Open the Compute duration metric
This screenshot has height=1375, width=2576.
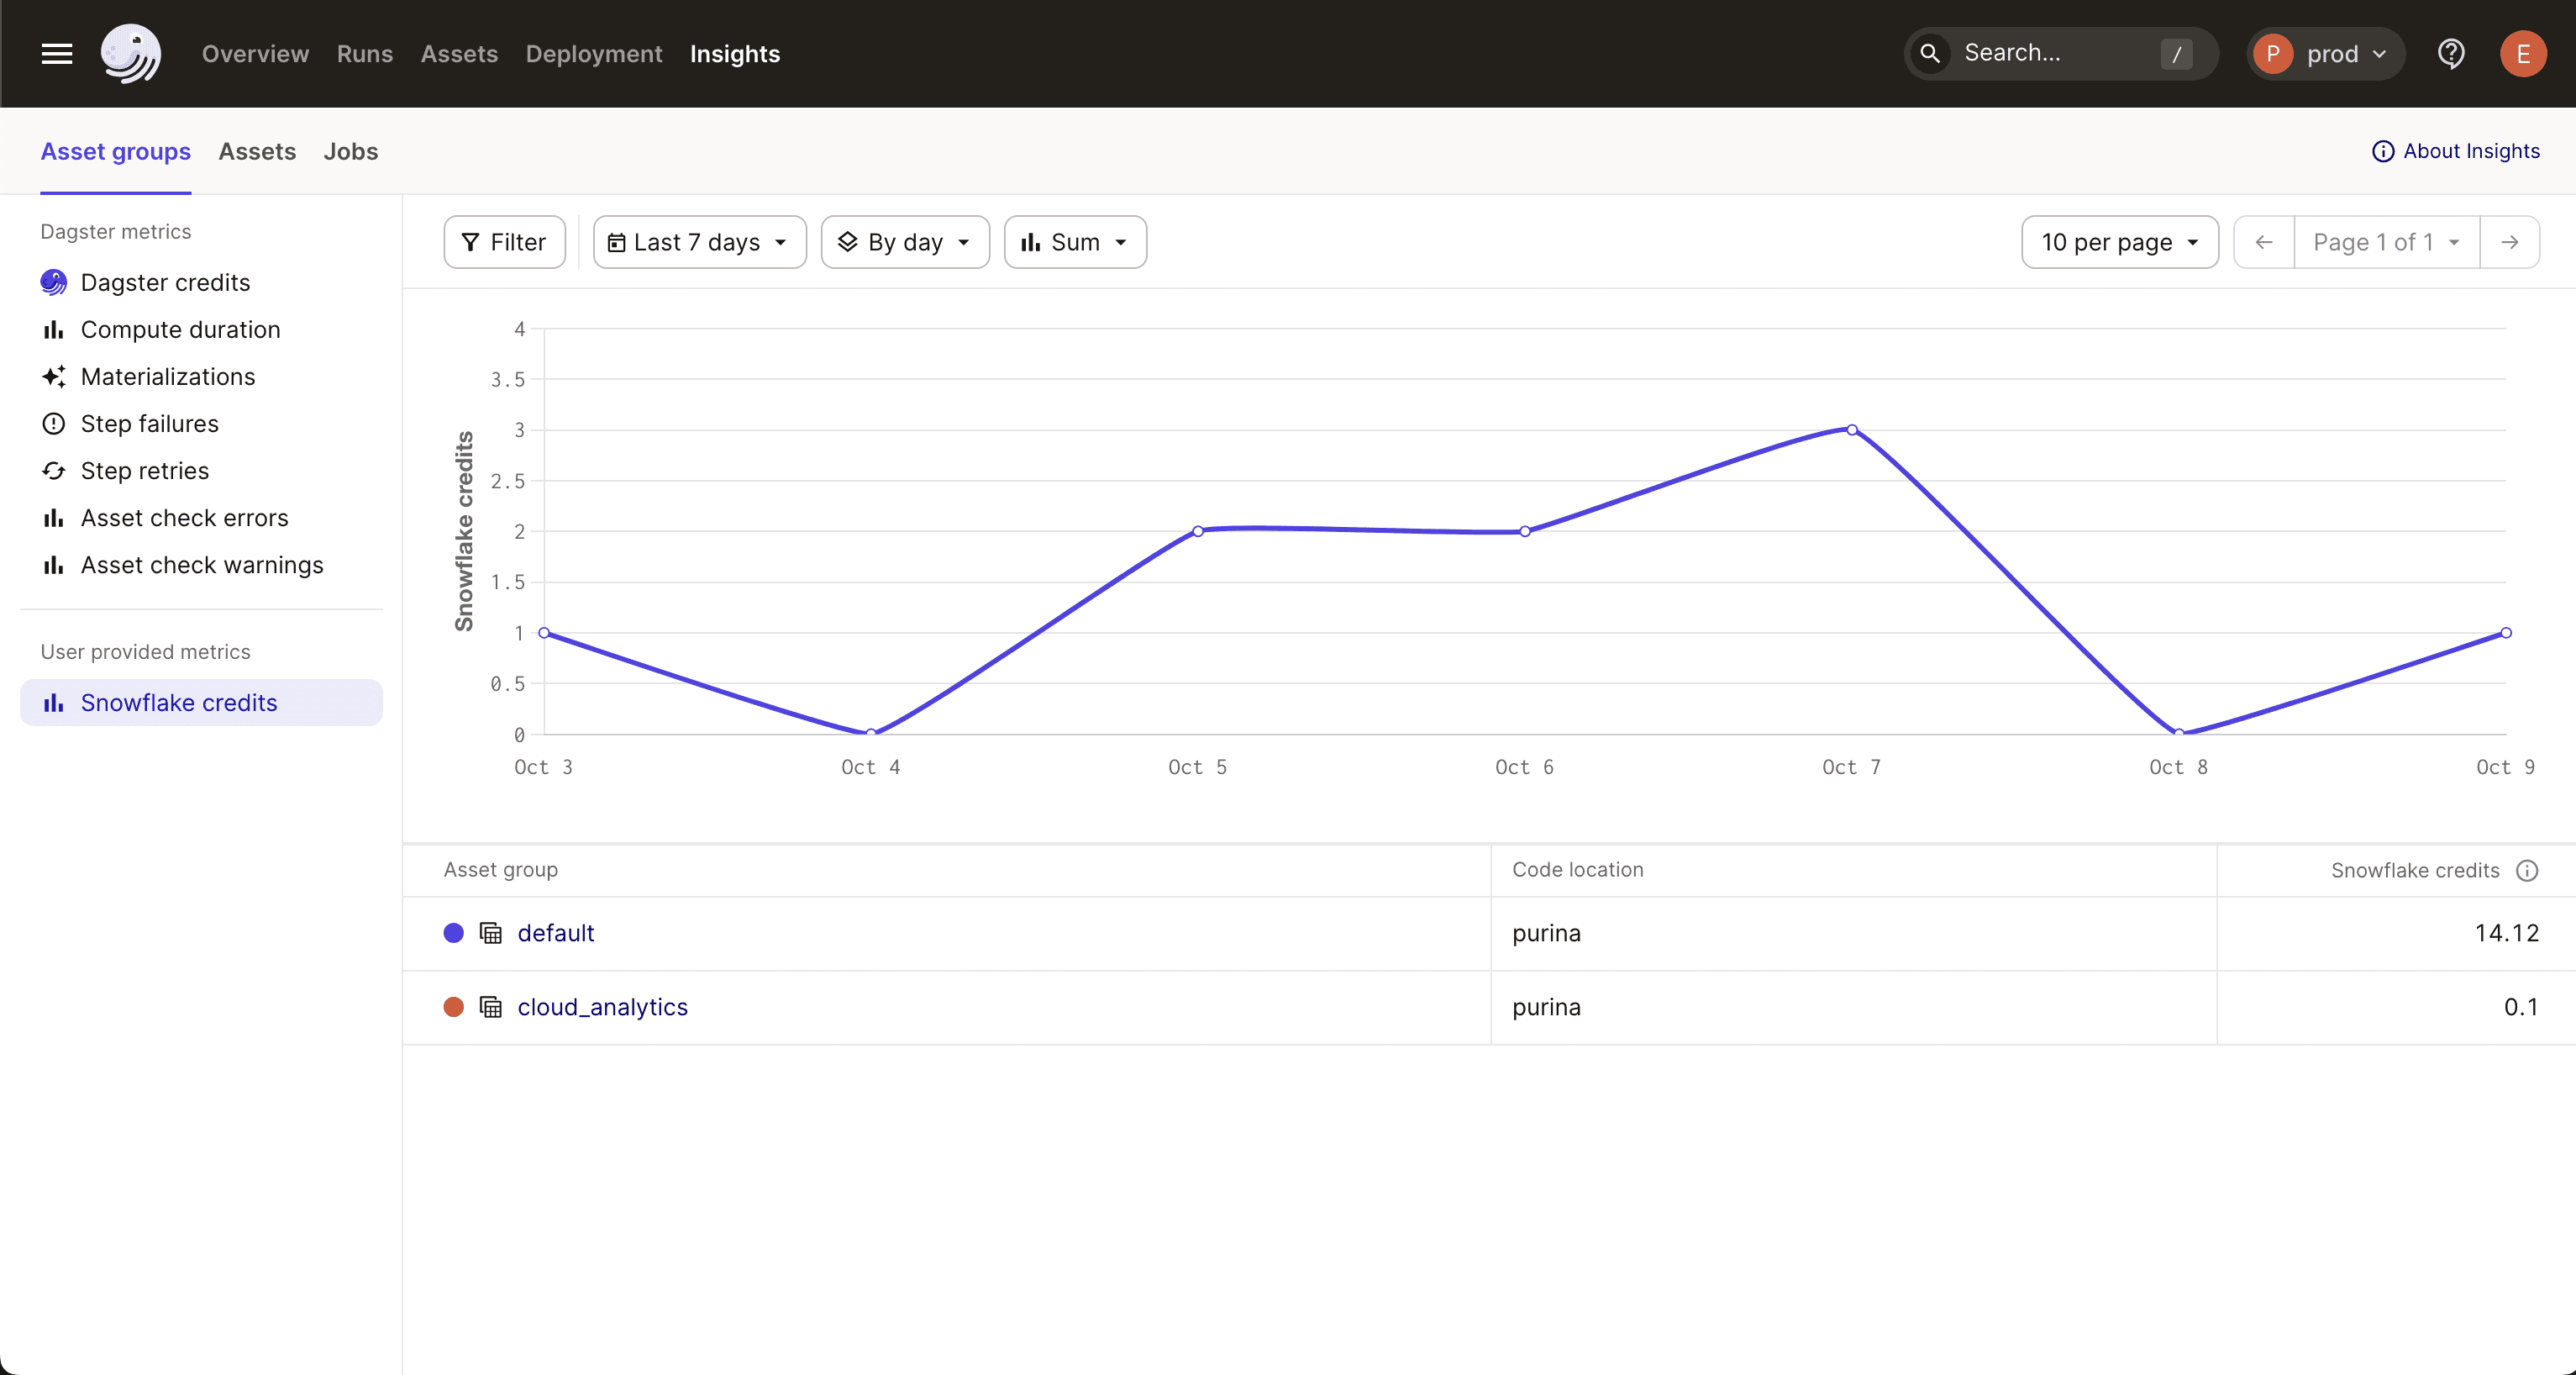[x=180, y=329]
